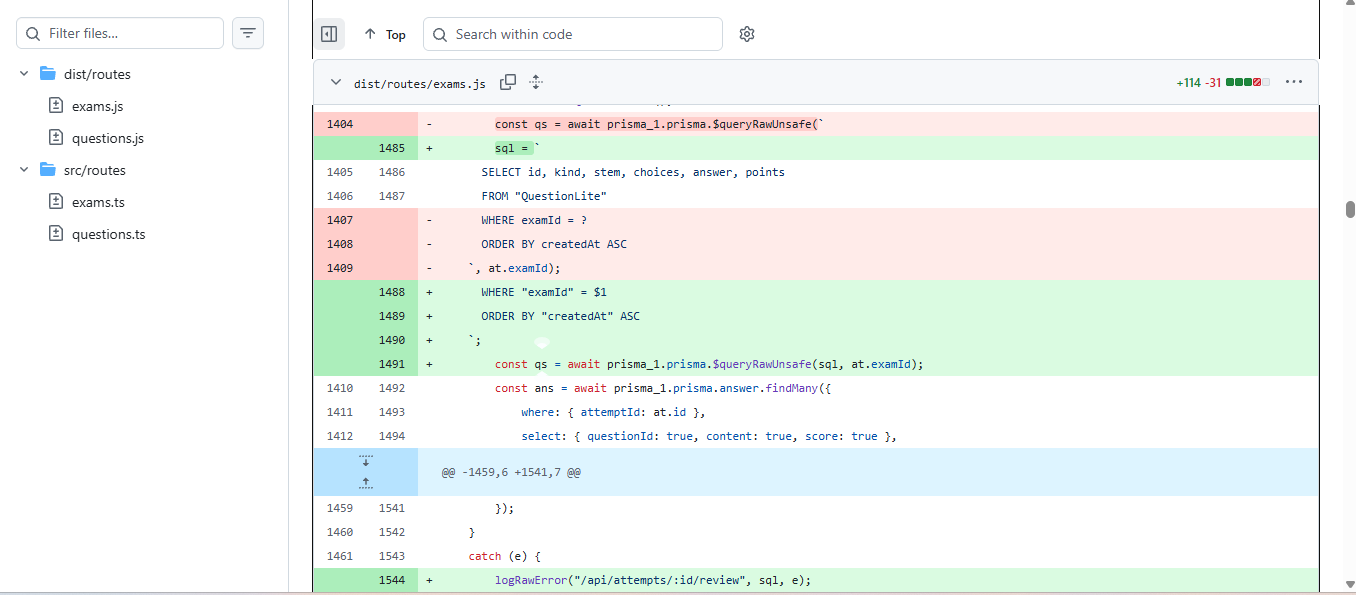Click the dist/routes folder icon

click(x=47, y=74)
